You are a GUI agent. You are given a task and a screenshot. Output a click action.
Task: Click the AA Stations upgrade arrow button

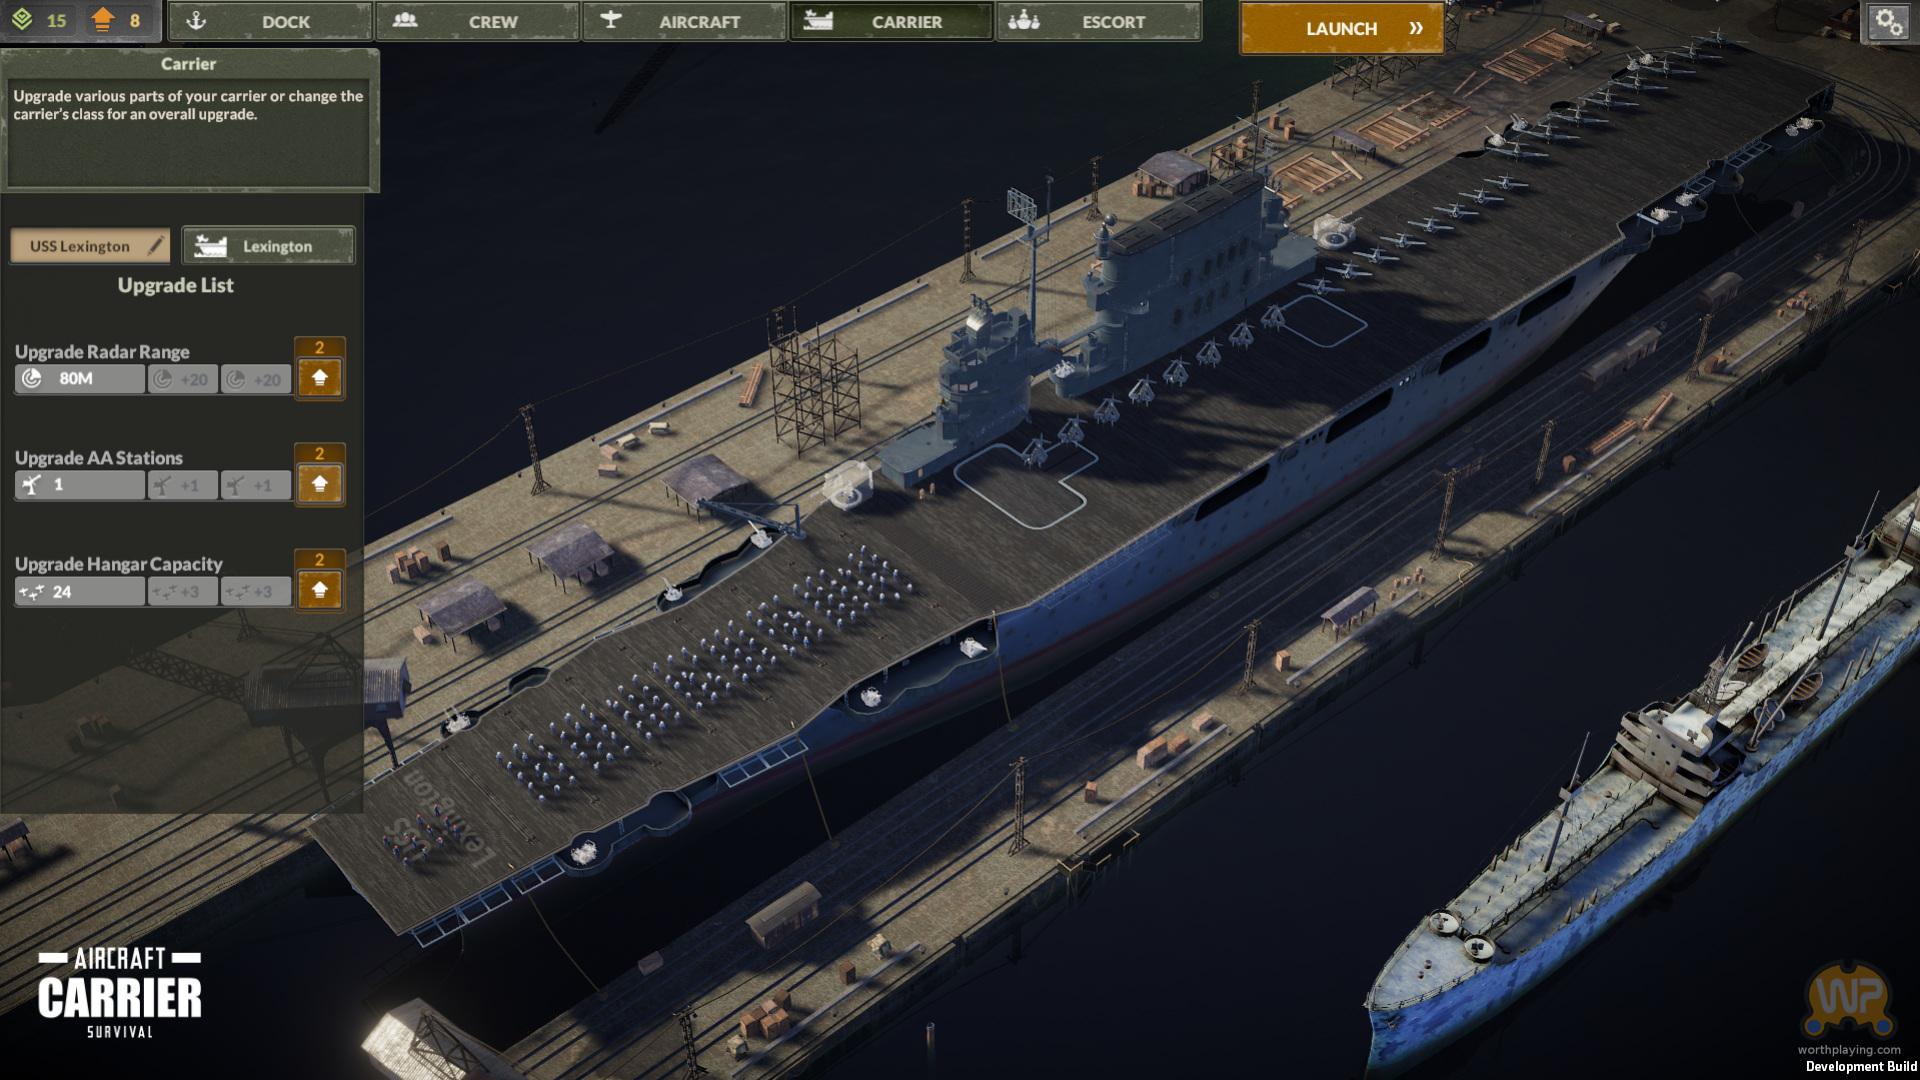[320, 484]
